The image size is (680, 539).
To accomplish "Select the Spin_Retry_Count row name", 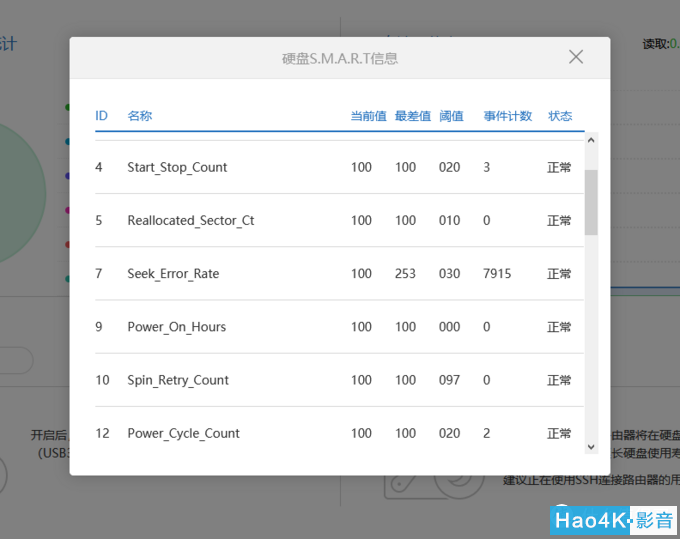I will (x=178, y=380).
